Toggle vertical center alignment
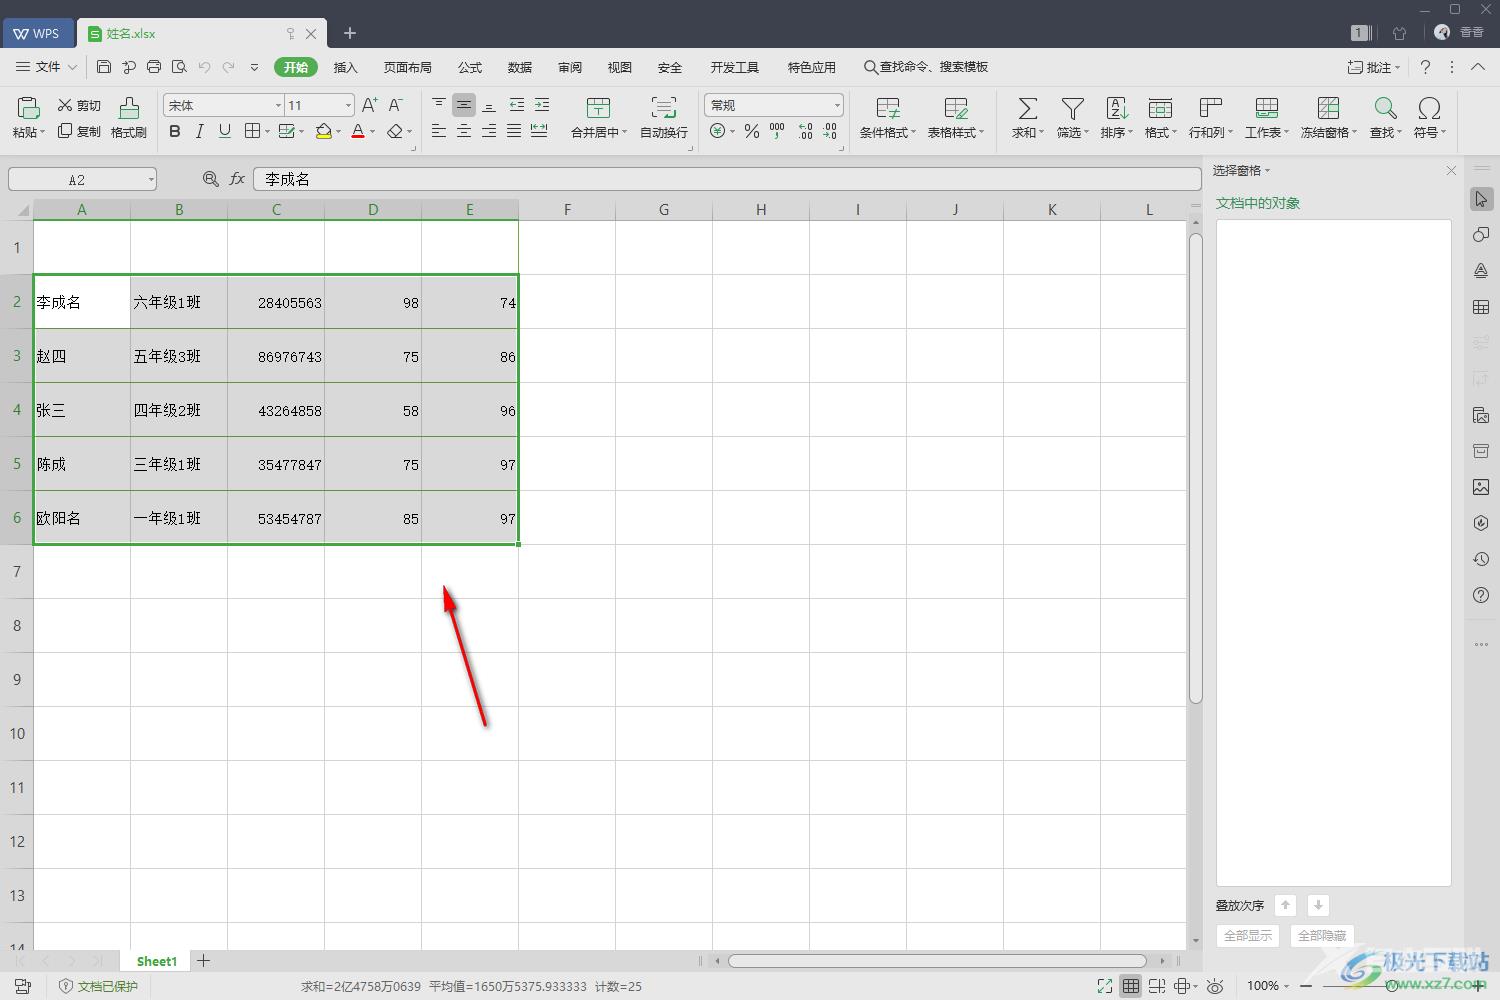 (x=464, y=105)
